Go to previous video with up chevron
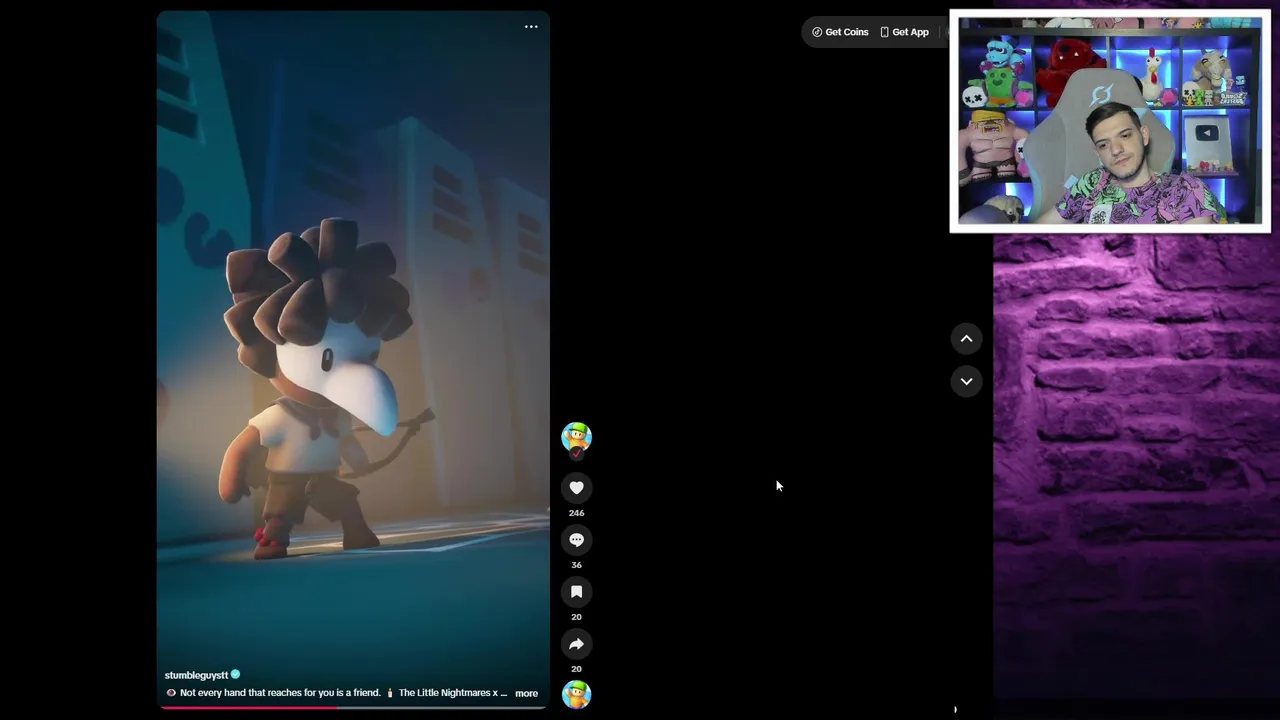Screen dimensions: 1280x720 point(966,339)
